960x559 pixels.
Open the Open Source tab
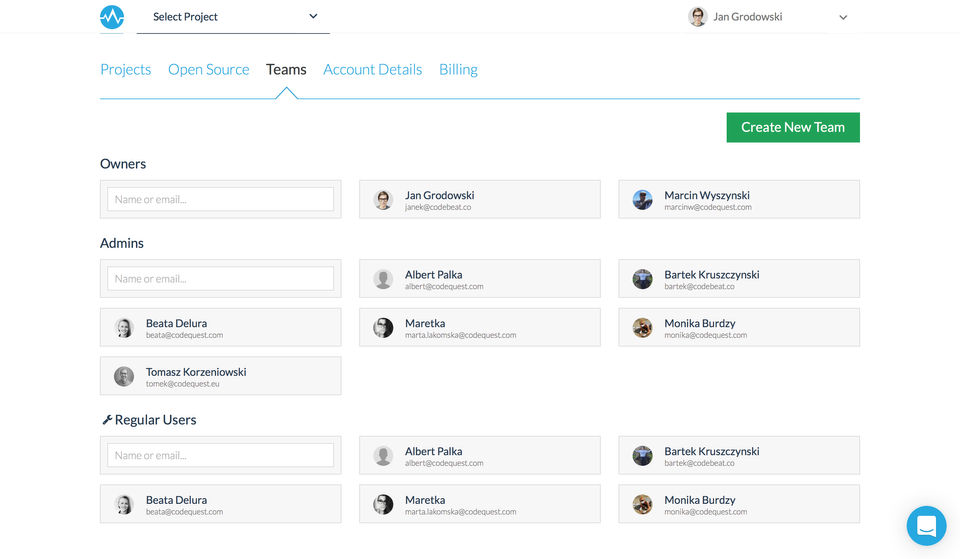209,69
